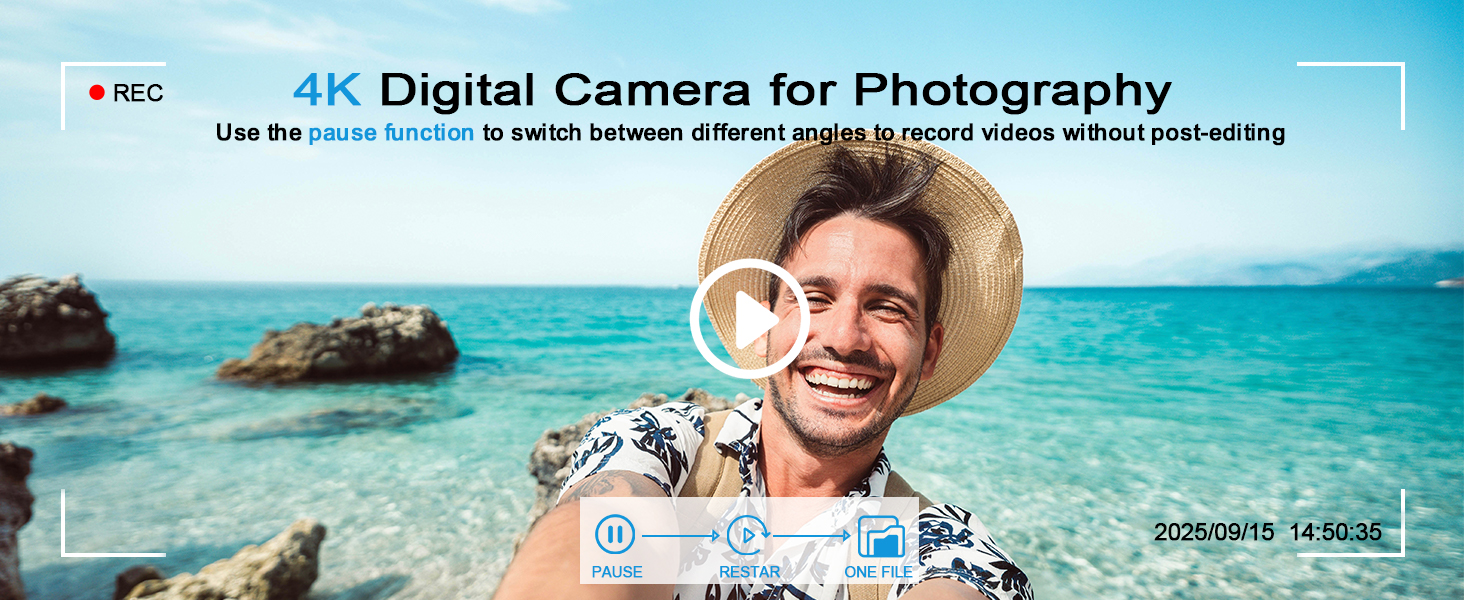Click the blue pause circle icon
The width and height of the screenshot is (1464, 600).
pyautogui.click(x=615, y=535)
